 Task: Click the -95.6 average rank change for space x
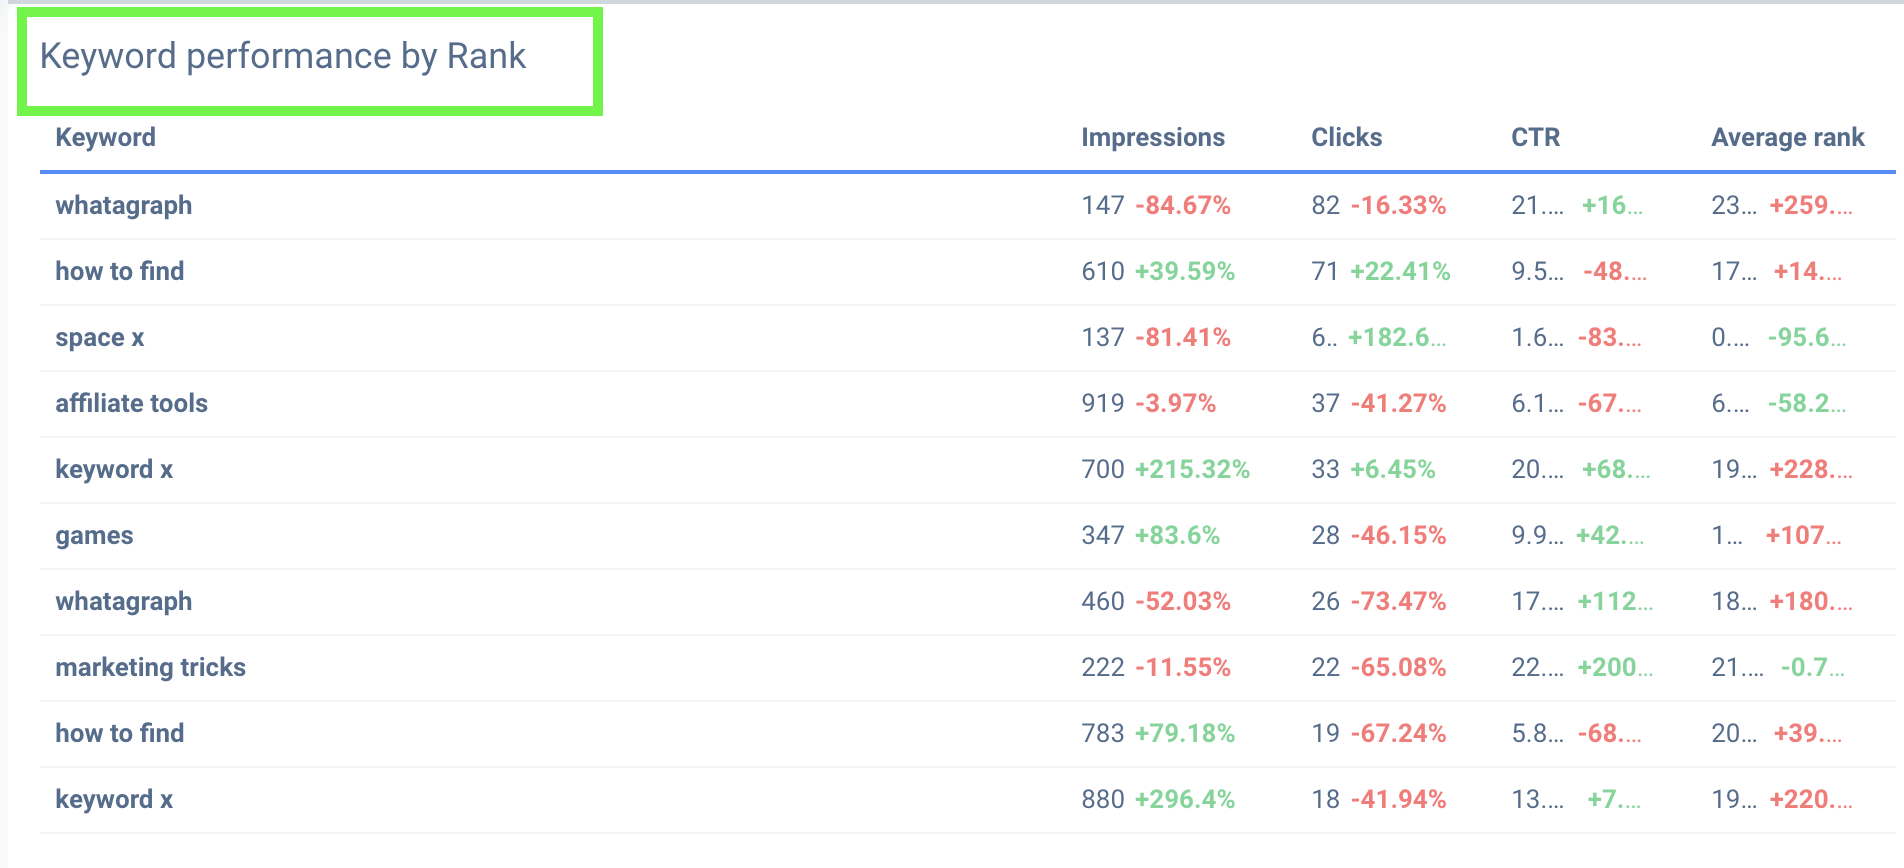click(1807, 337)
